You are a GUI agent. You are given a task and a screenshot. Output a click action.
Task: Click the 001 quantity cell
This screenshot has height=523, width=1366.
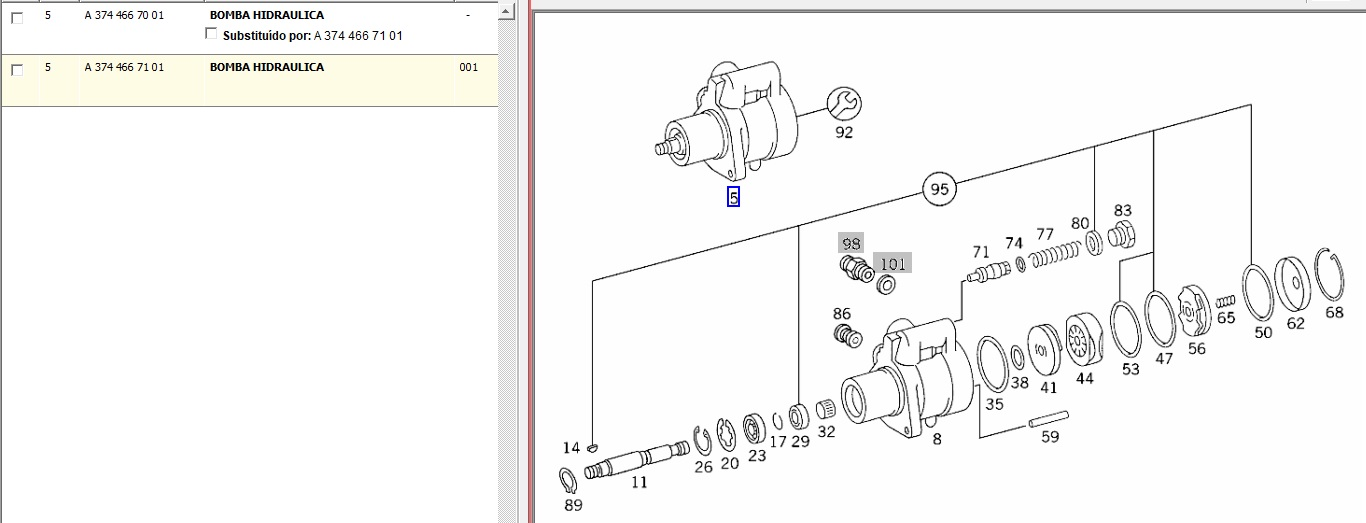(x=468, y=68)
